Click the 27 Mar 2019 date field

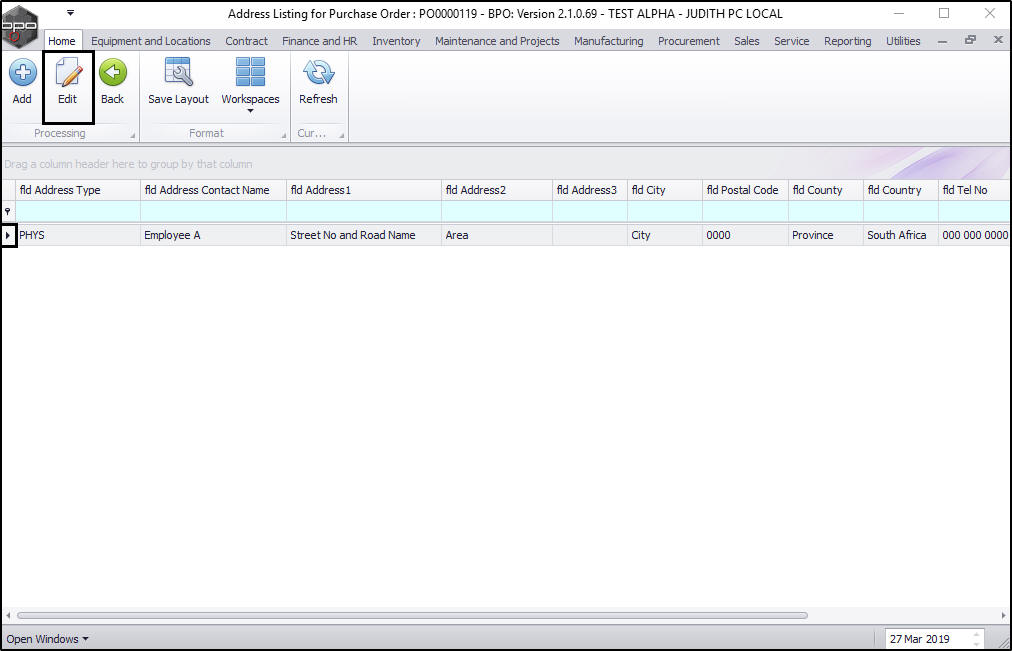click(927, 639)
